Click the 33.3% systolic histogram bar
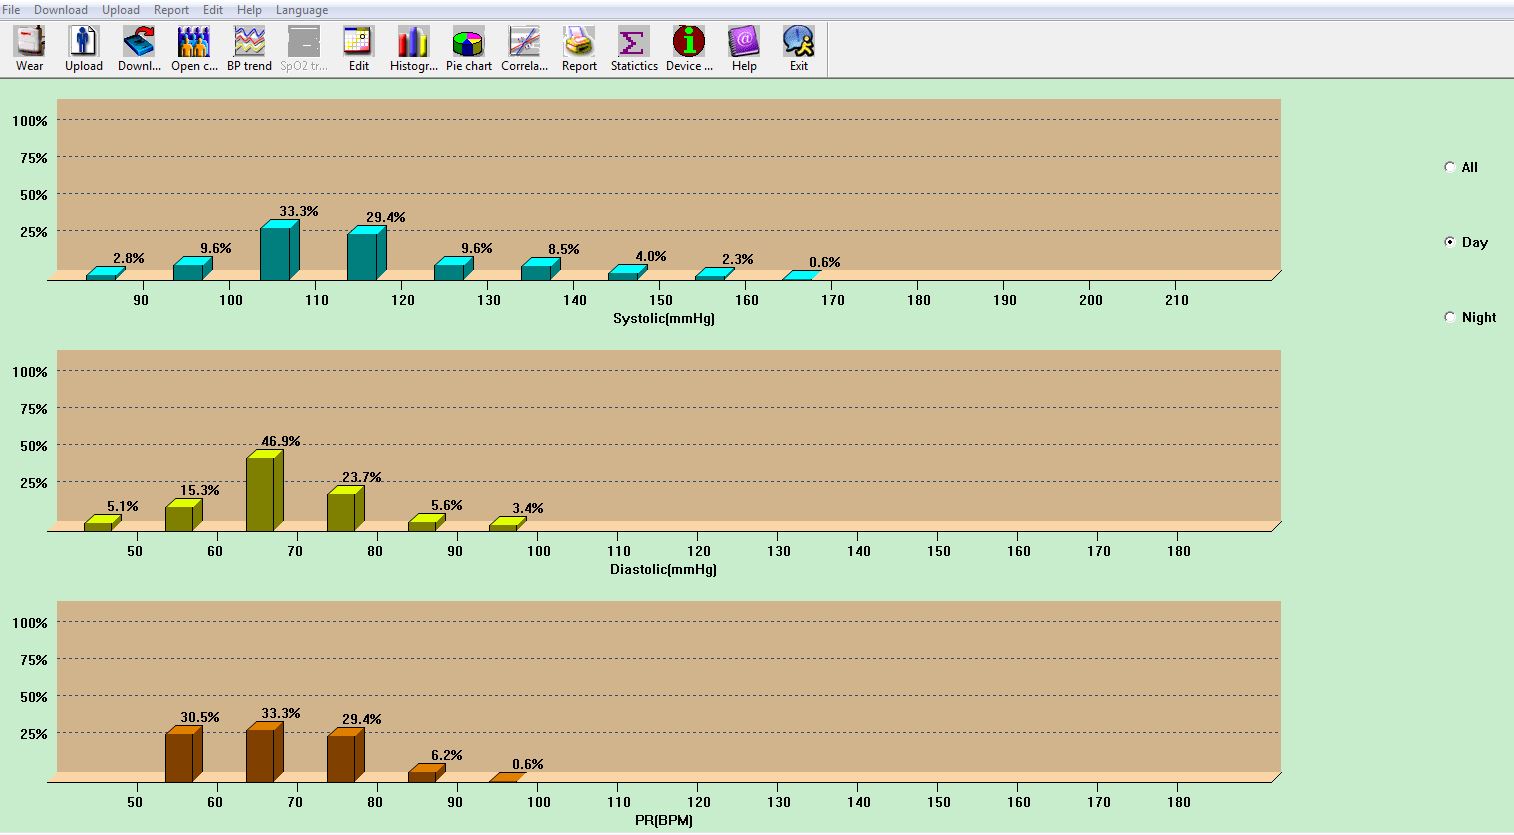 (x=277, y=252)
